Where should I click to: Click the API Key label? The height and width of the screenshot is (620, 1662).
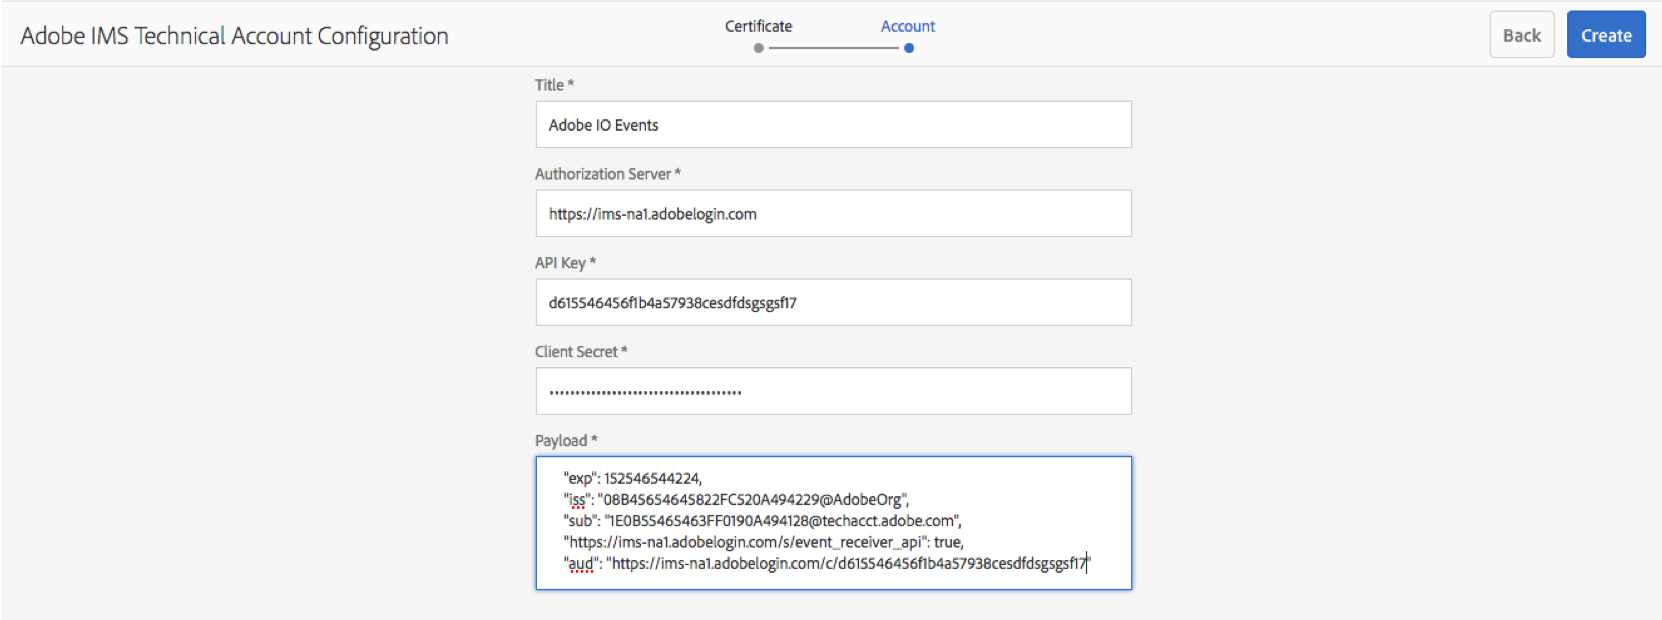pos(565,263)
